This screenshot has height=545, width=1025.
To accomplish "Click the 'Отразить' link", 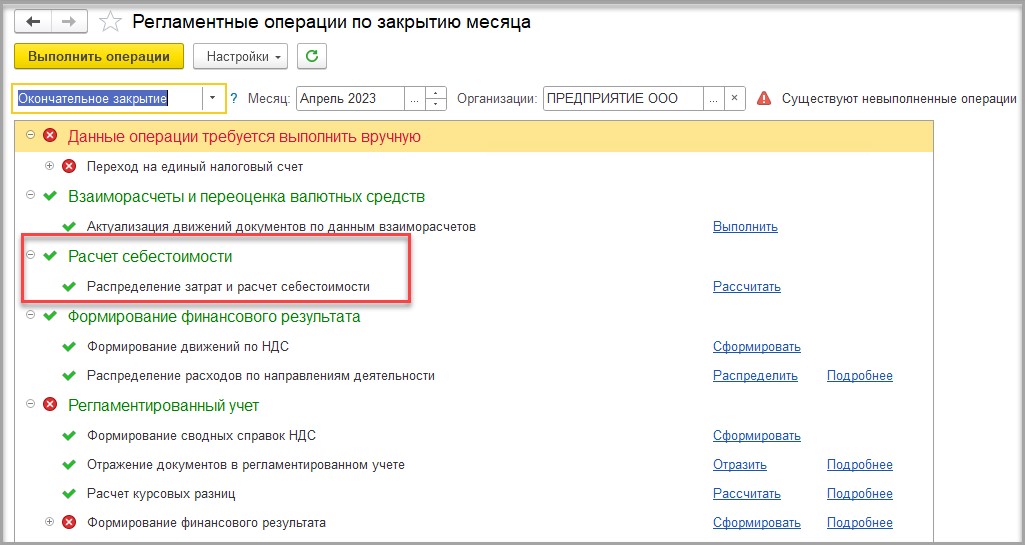I will pyautogui.click(x=739, y=465).
